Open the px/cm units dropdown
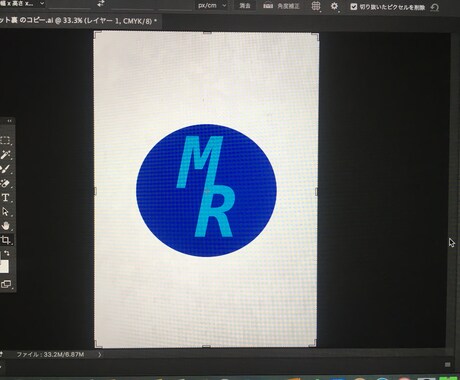 coord(212,5)
